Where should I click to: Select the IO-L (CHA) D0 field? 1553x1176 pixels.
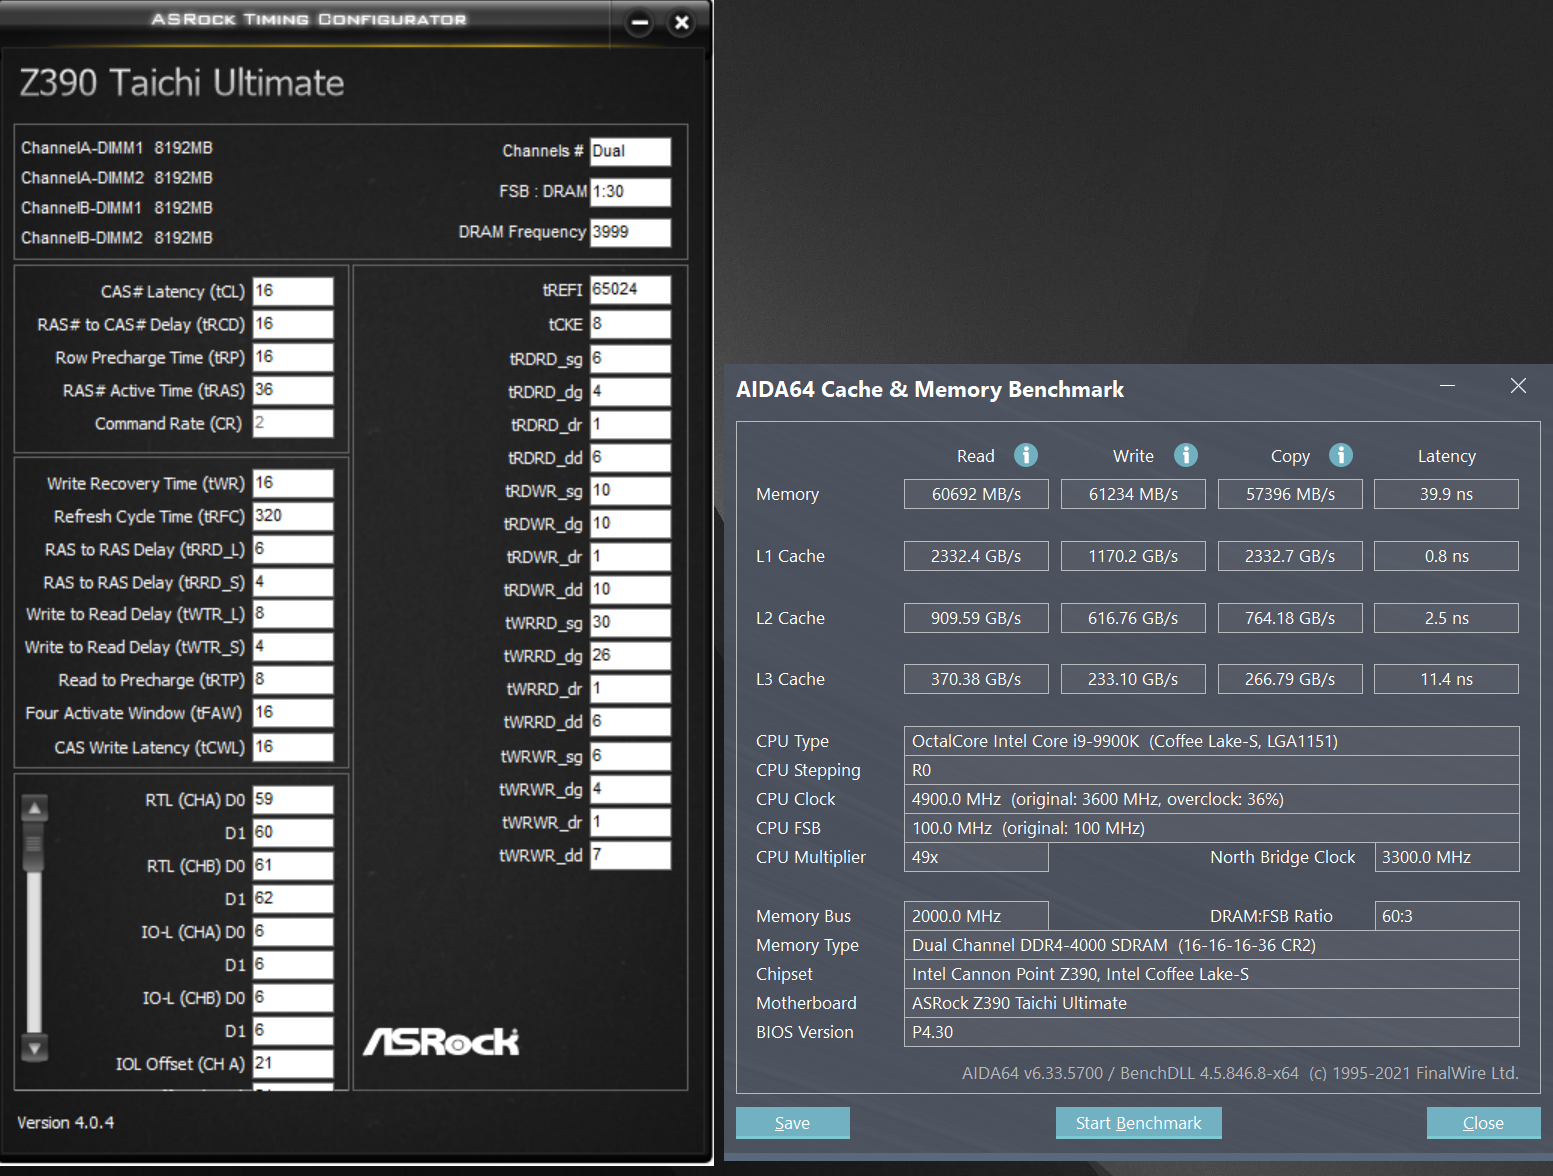tap(293, 932)
